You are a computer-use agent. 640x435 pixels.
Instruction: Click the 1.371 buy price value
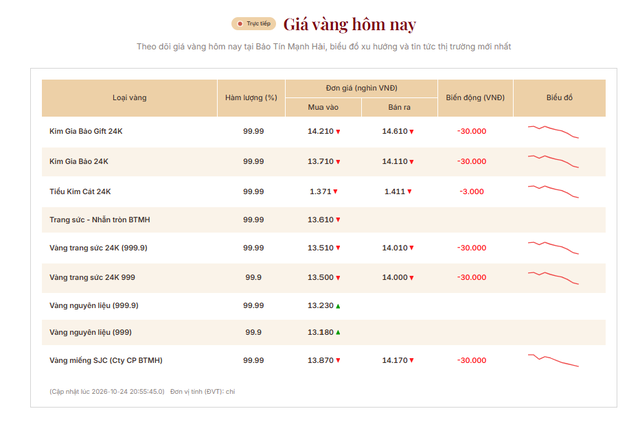[320, 192]
